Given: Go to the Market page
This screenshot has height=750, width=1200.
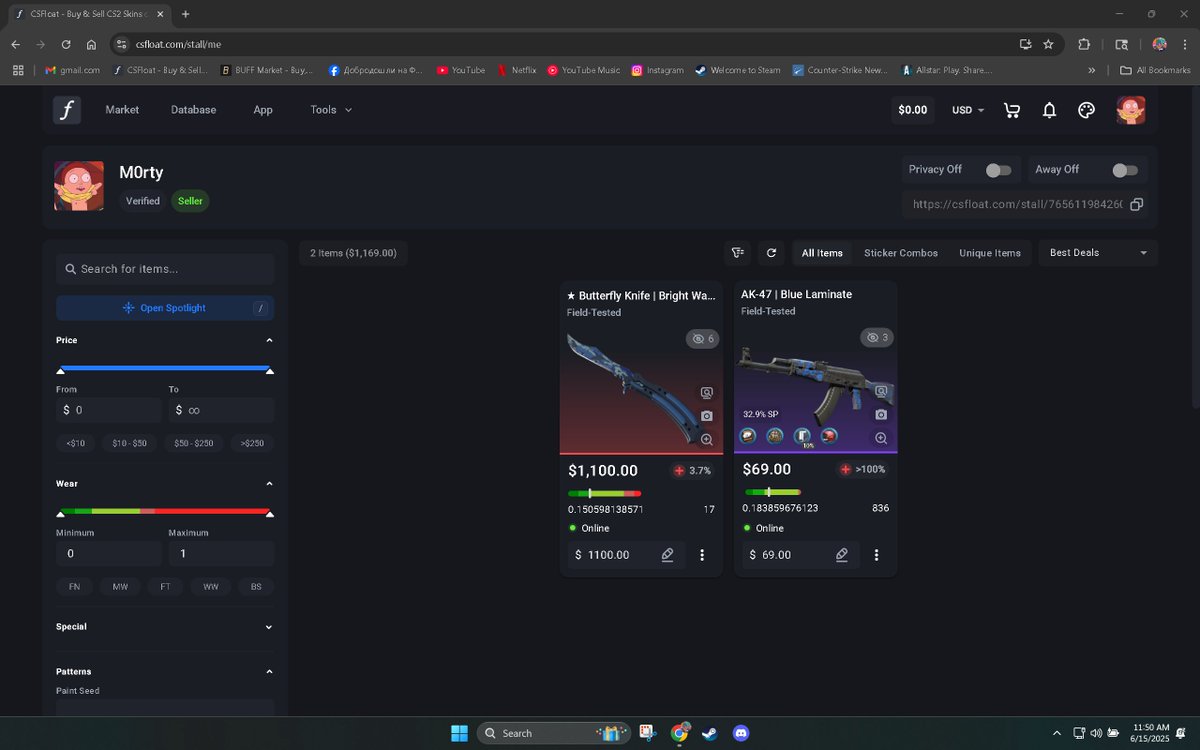Looking at the screenshot, I should [x=122, y=110].
